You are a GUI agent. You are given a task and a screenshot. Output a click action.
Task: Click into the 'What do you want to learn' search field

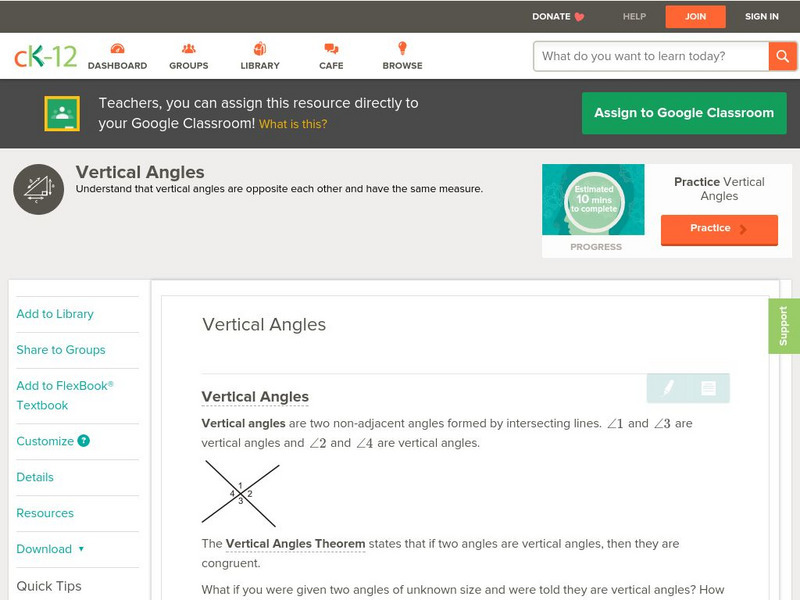point(651,56)
